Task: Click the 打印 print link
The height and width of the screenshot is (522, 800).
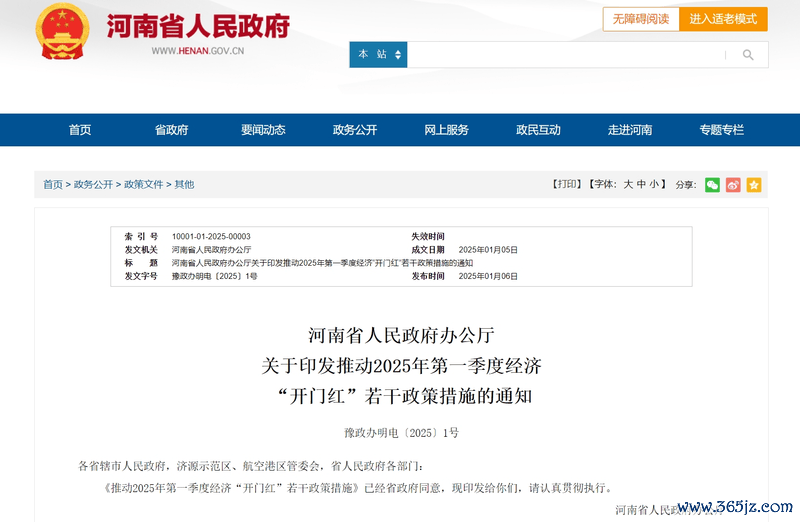Action: click(x=567, y=184)
